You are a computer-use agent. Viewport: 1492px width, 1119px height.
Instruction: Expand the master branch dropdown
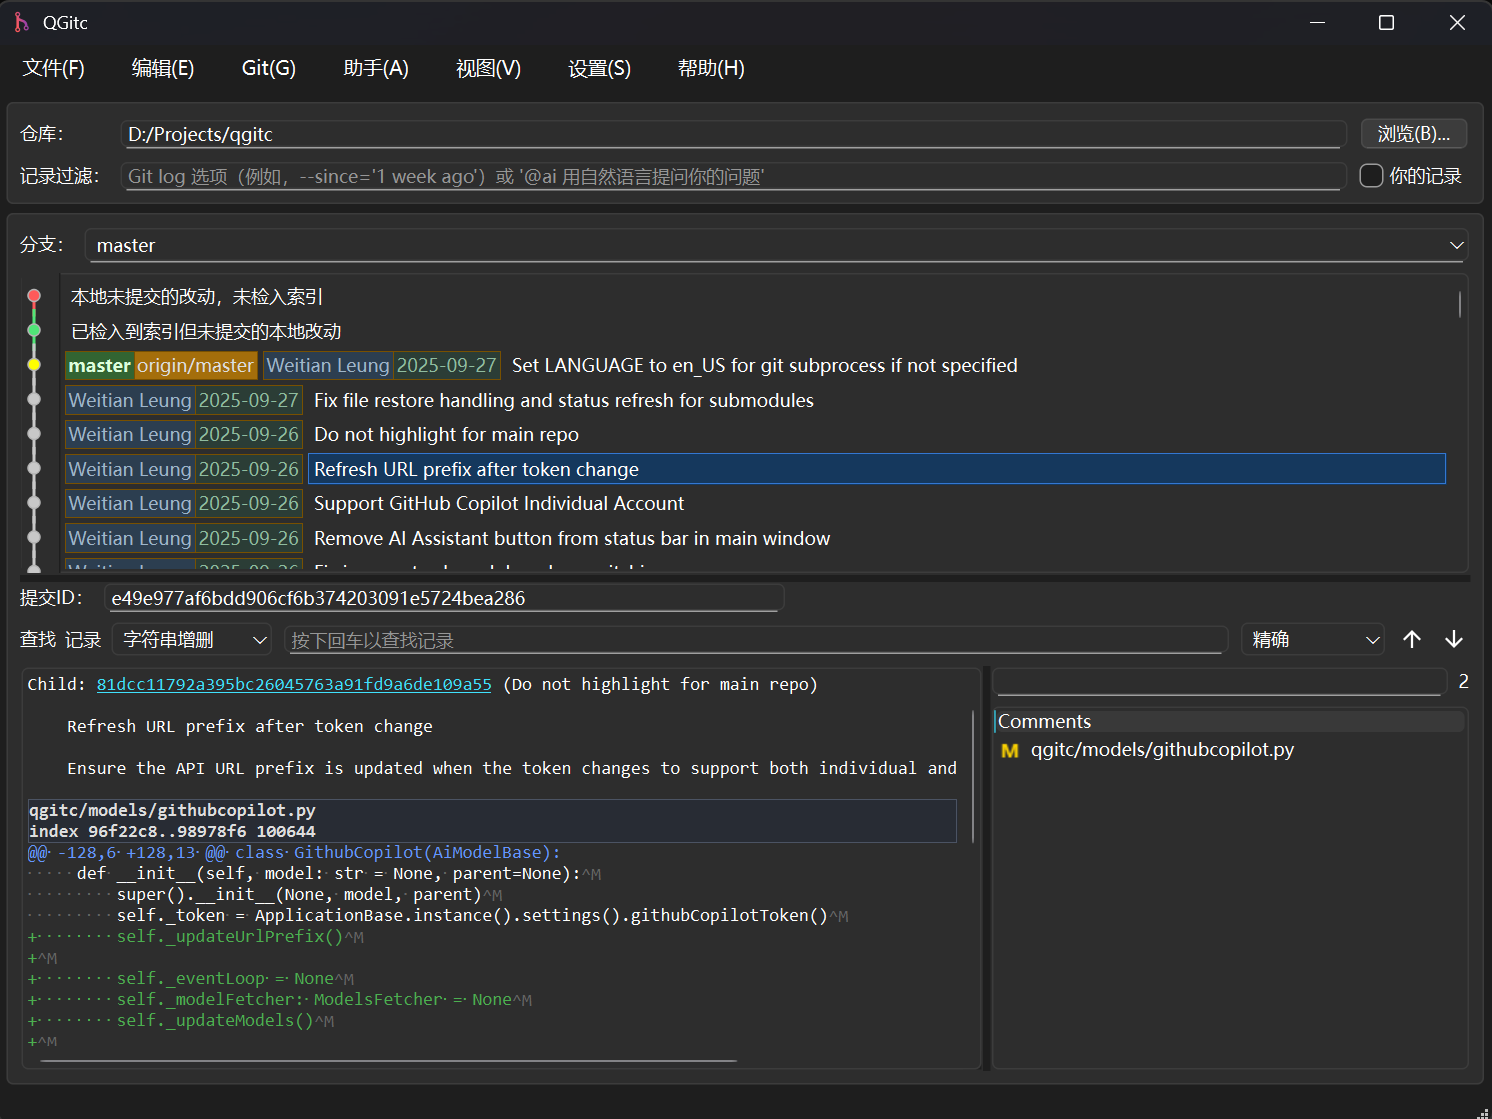(x=1456, y=245)
